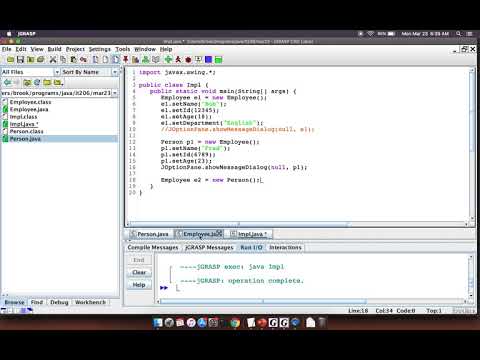Click the Open File folder toolbar icon
The height and width of the screenshot is (360, 480).
pyautogui.click(x=11, y=60)
